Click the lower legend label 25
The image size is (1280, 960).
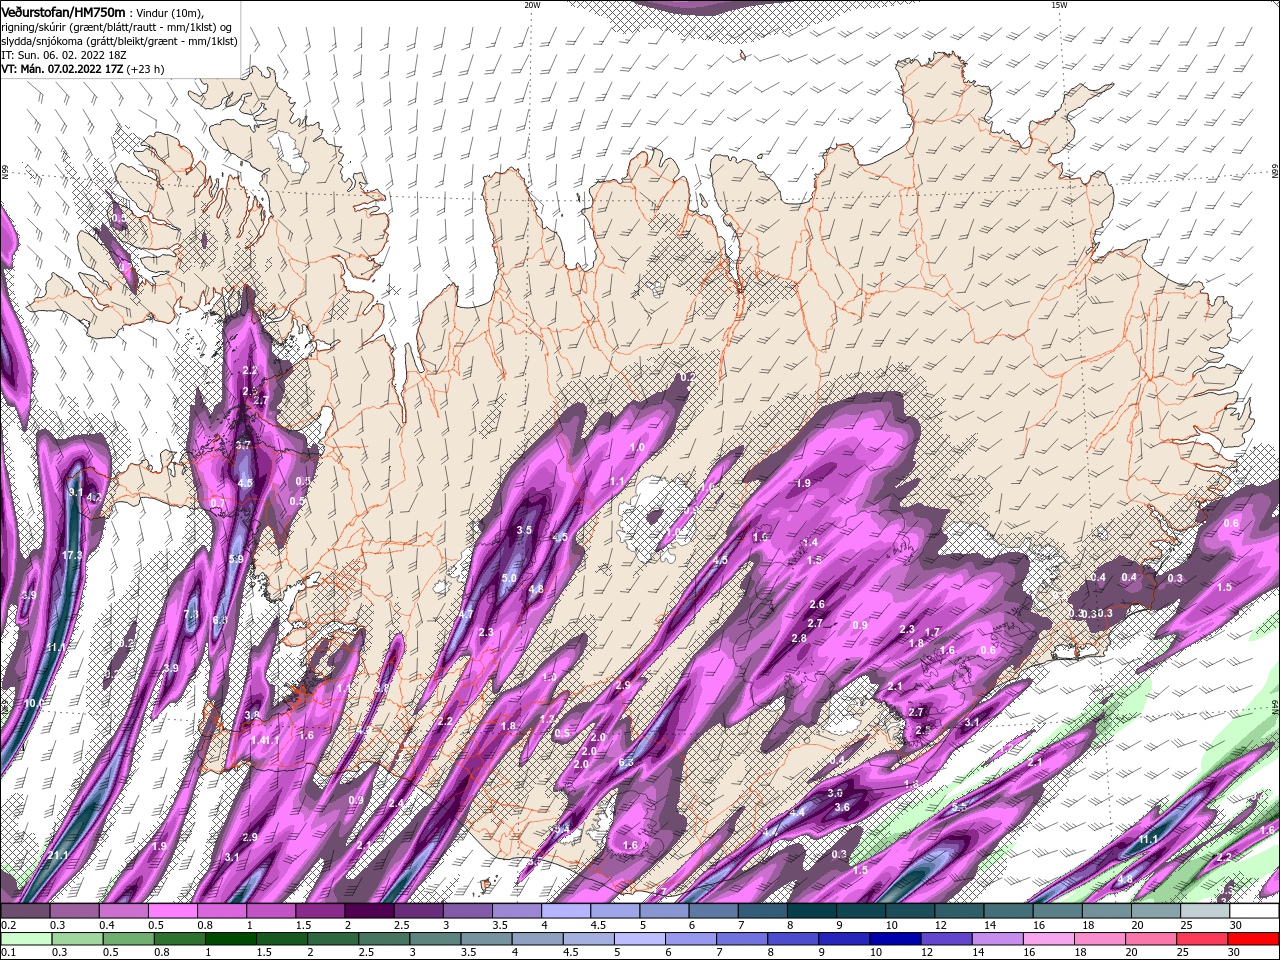[x=1185, y=952]
